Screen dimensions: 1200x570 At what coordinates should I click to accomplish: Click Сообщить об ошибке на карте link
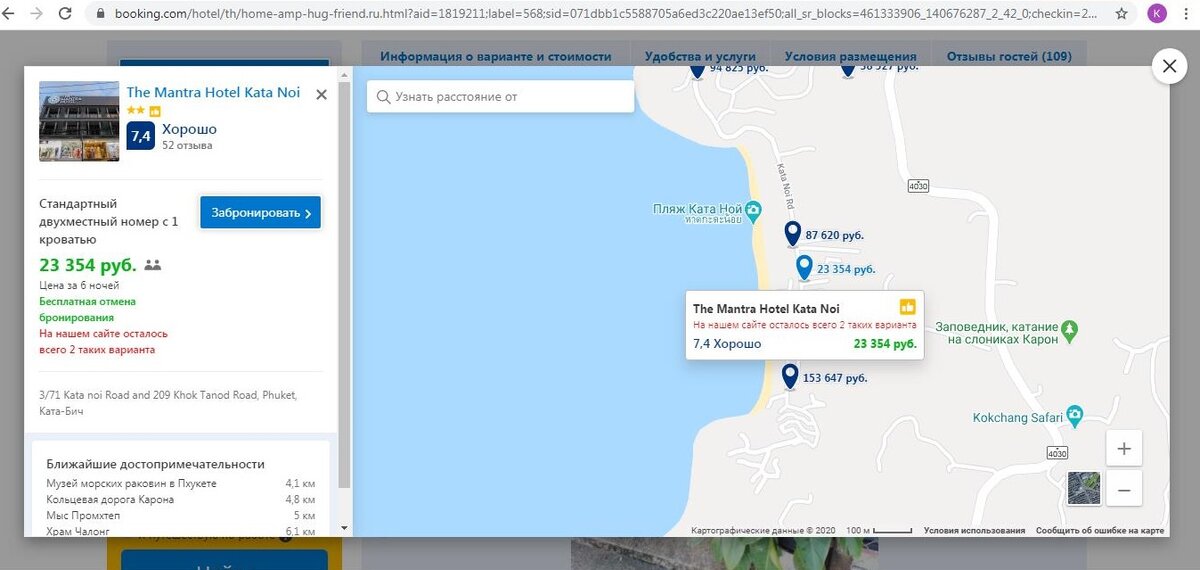pyautogui.click(x=1100, y=530)
